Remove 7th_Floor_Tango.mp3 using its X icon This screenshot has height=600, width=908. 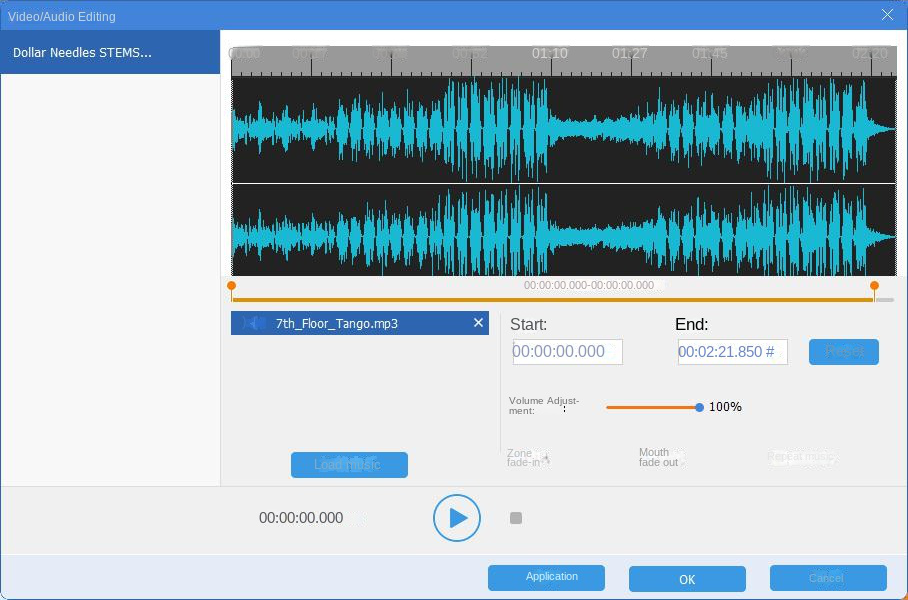478,322
